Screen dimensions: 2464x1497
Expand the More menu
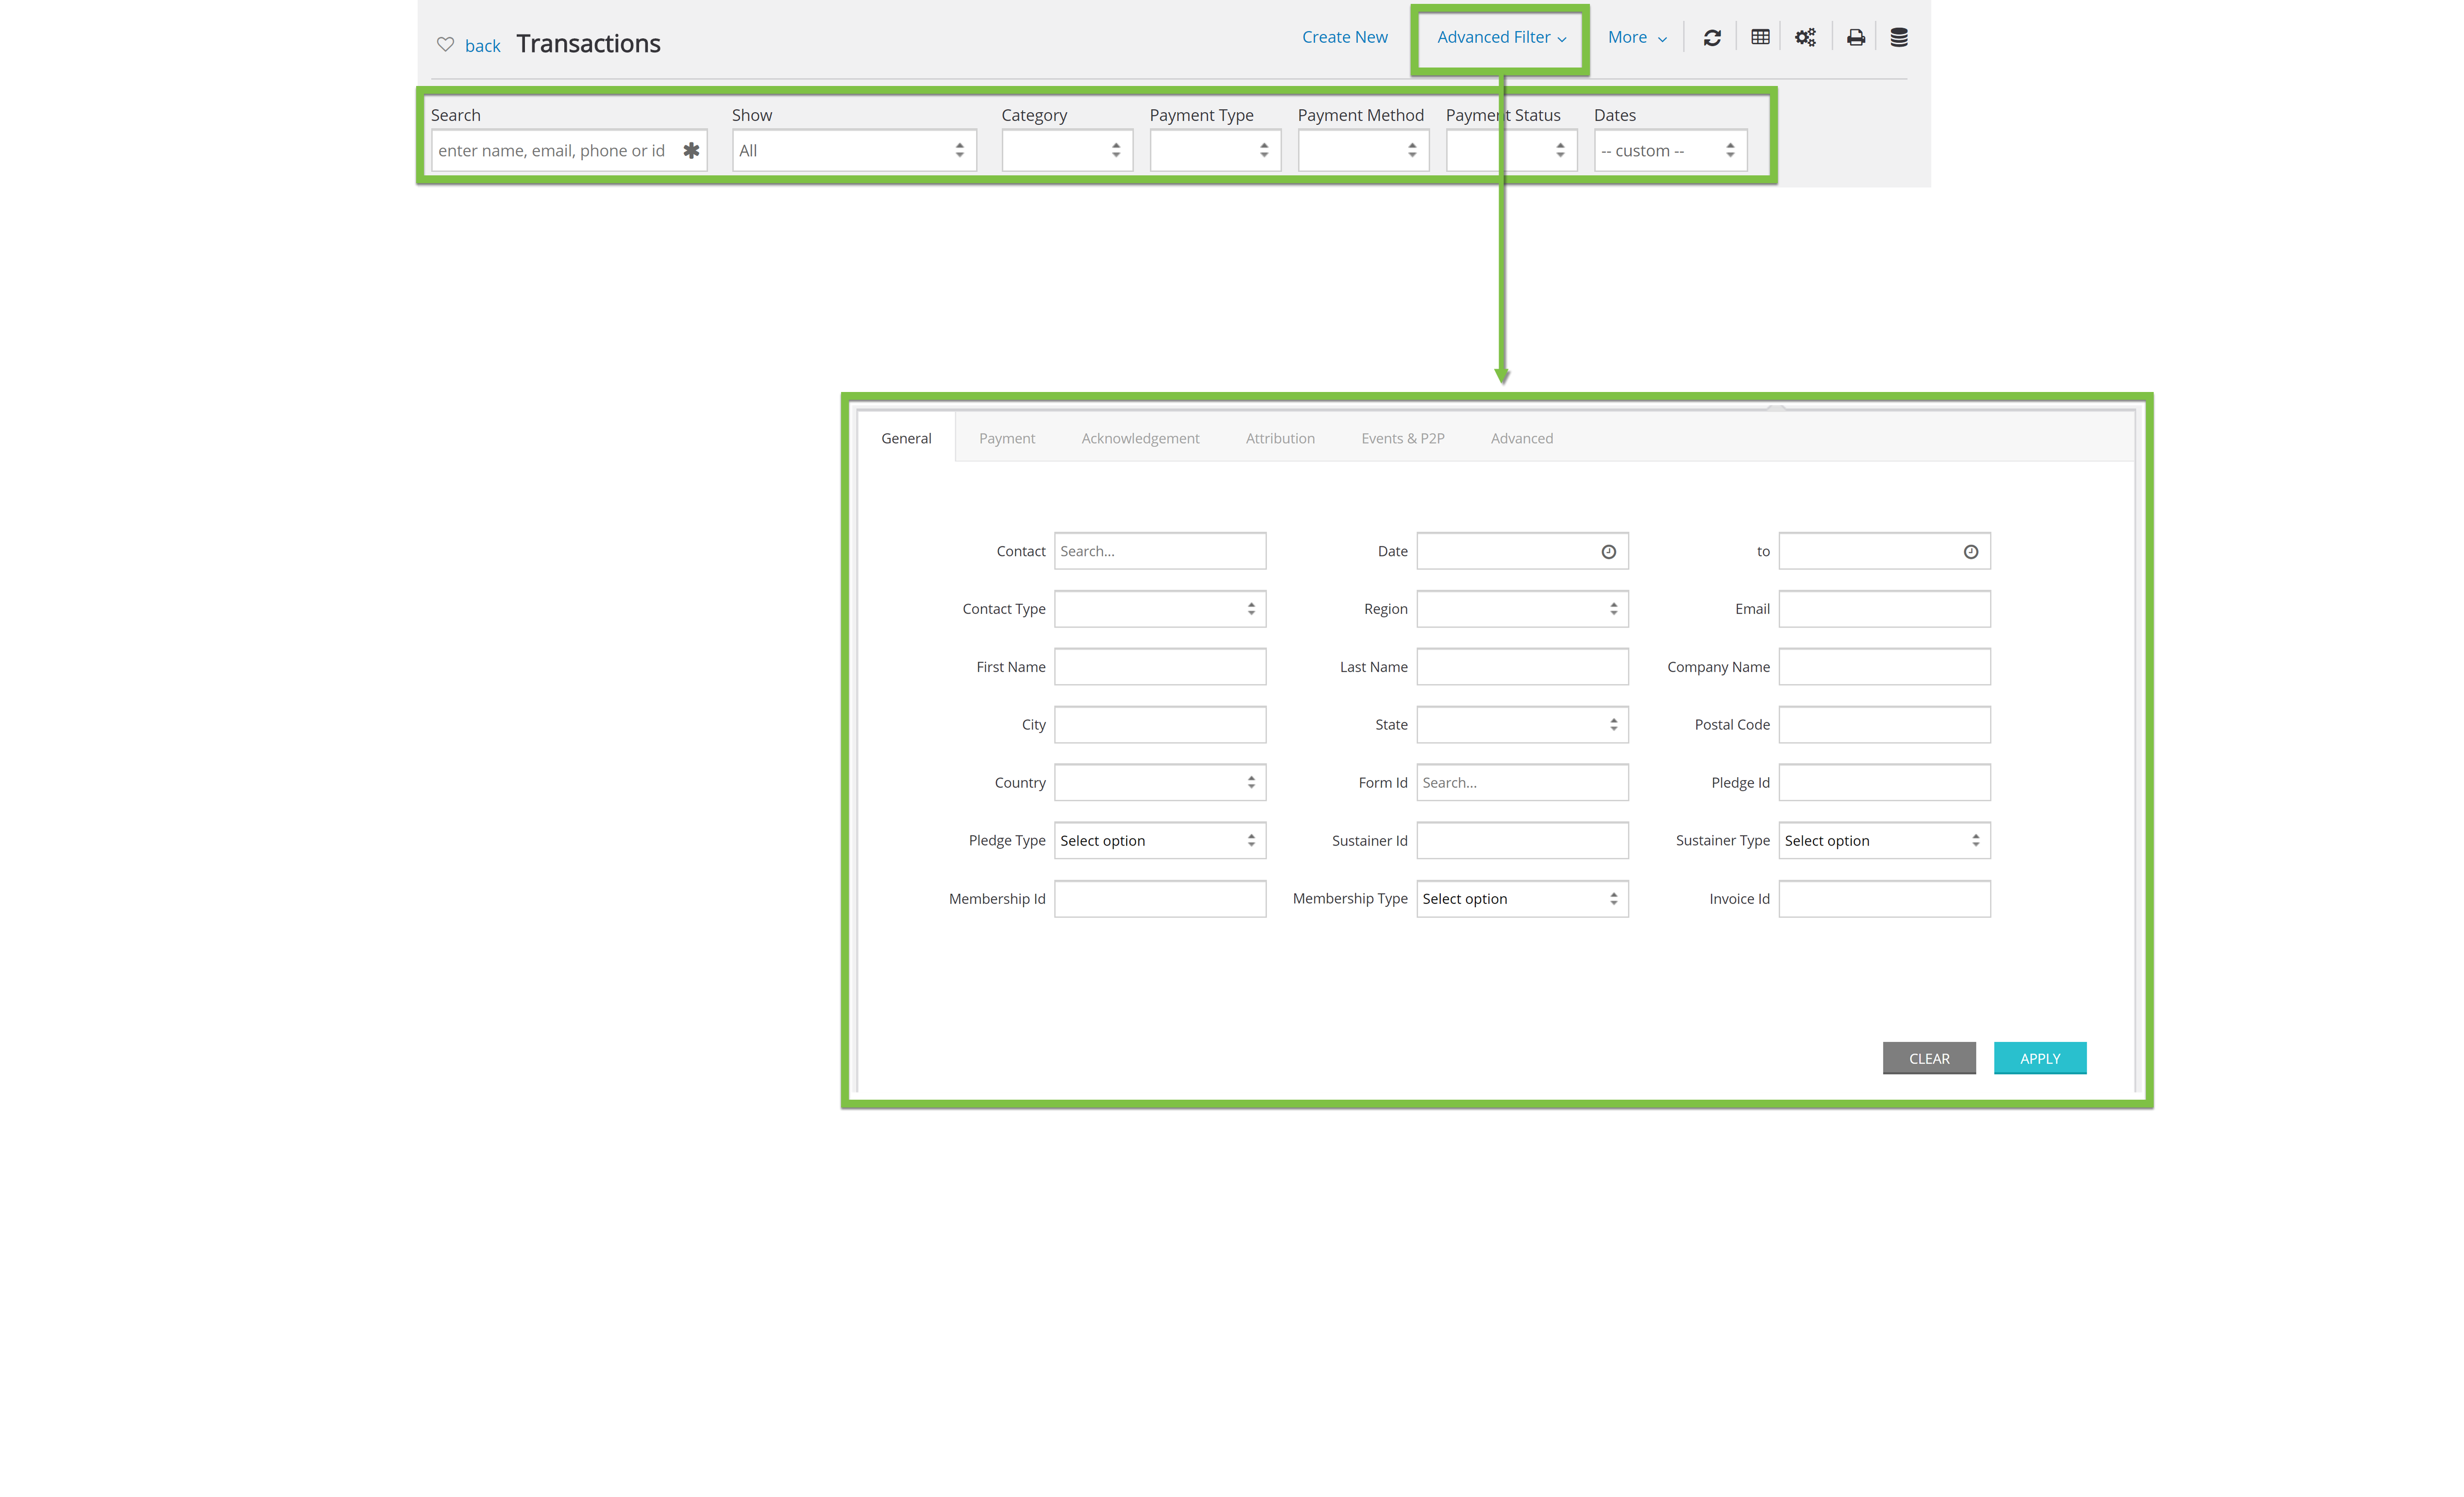(x=1637, y=37)
